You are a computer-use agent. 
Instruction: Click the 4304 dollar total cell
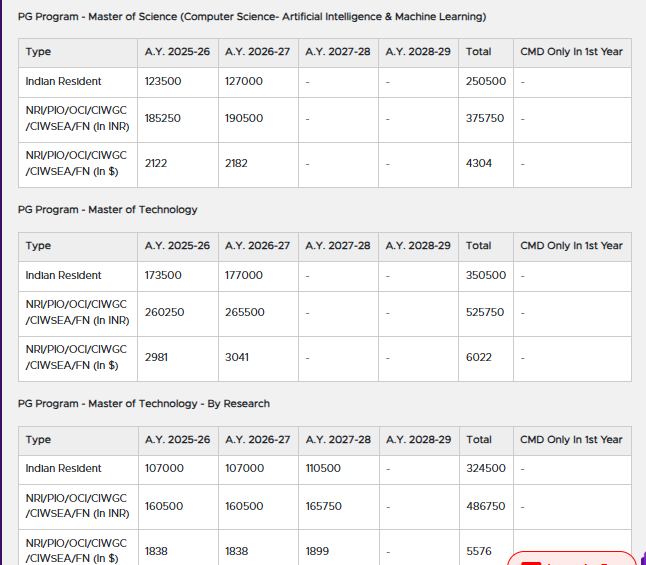click(x=479, y=163)
